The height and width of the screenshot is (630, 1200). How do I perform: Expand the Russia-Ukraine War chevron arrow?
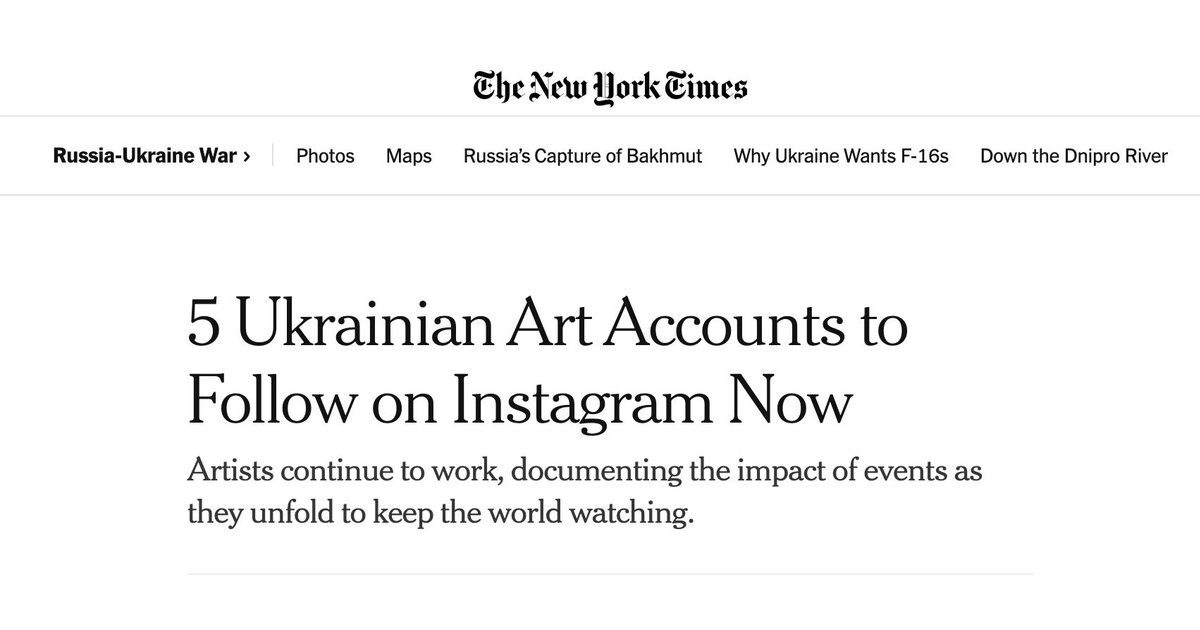247,156
